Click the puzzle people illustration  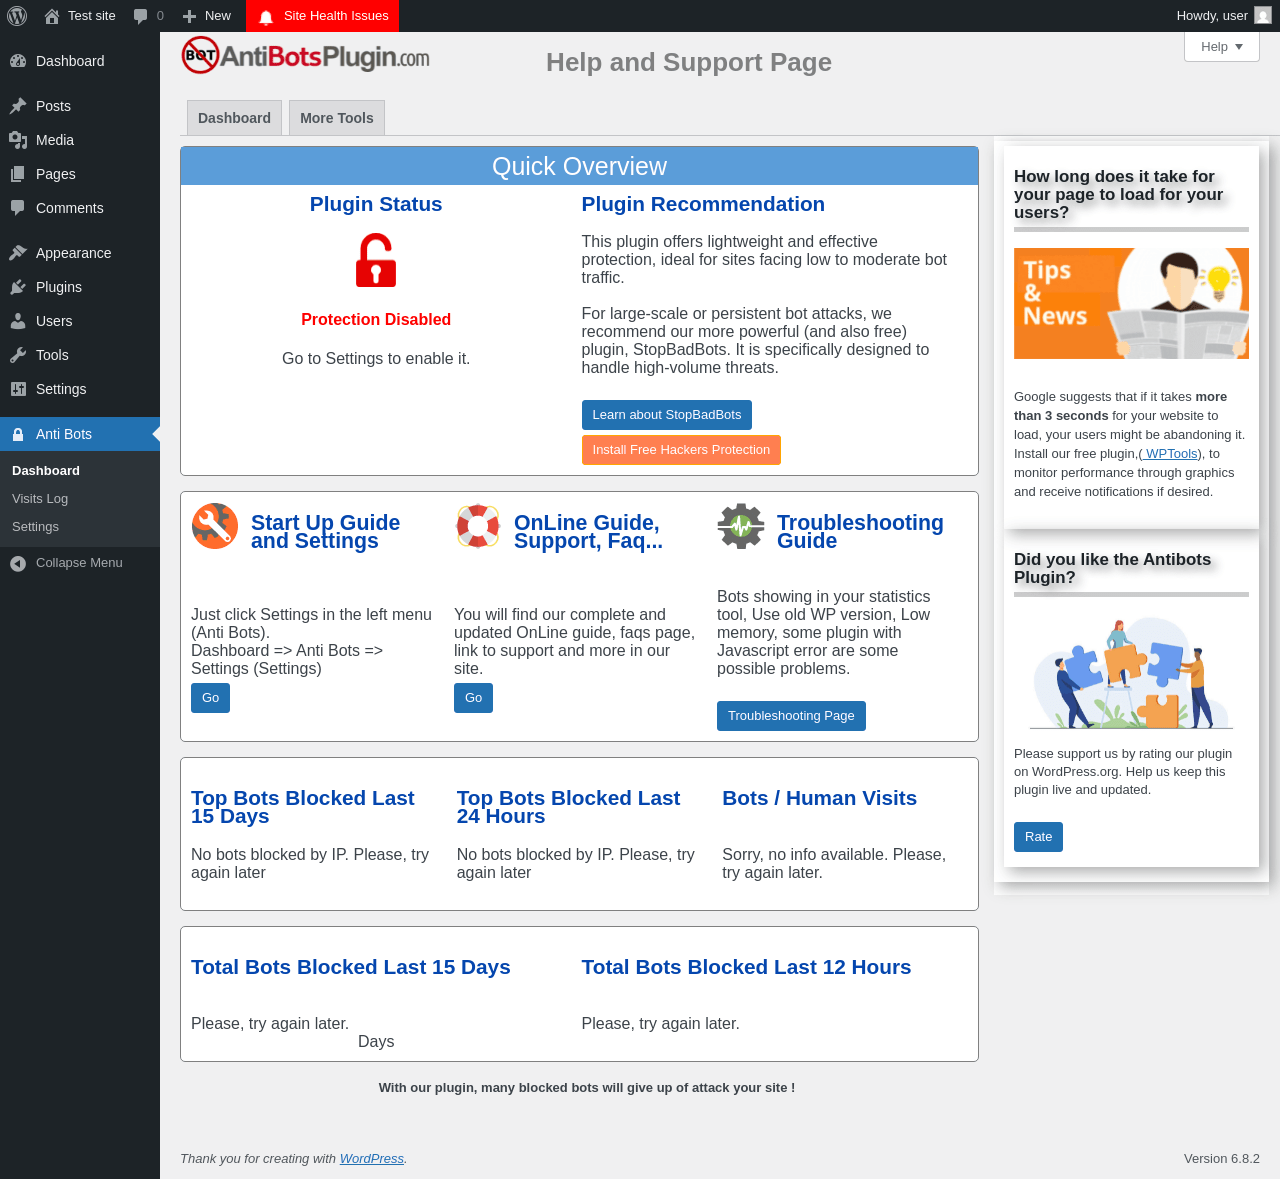click(x=1131, y=674)
